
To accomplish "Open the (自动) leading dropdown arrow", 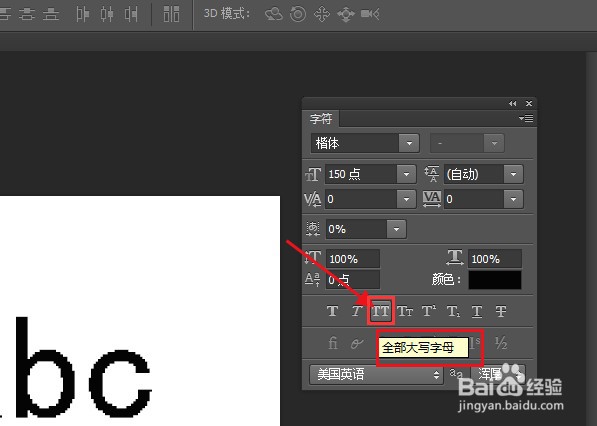I will pyautogui.click(x=513, y=174).
